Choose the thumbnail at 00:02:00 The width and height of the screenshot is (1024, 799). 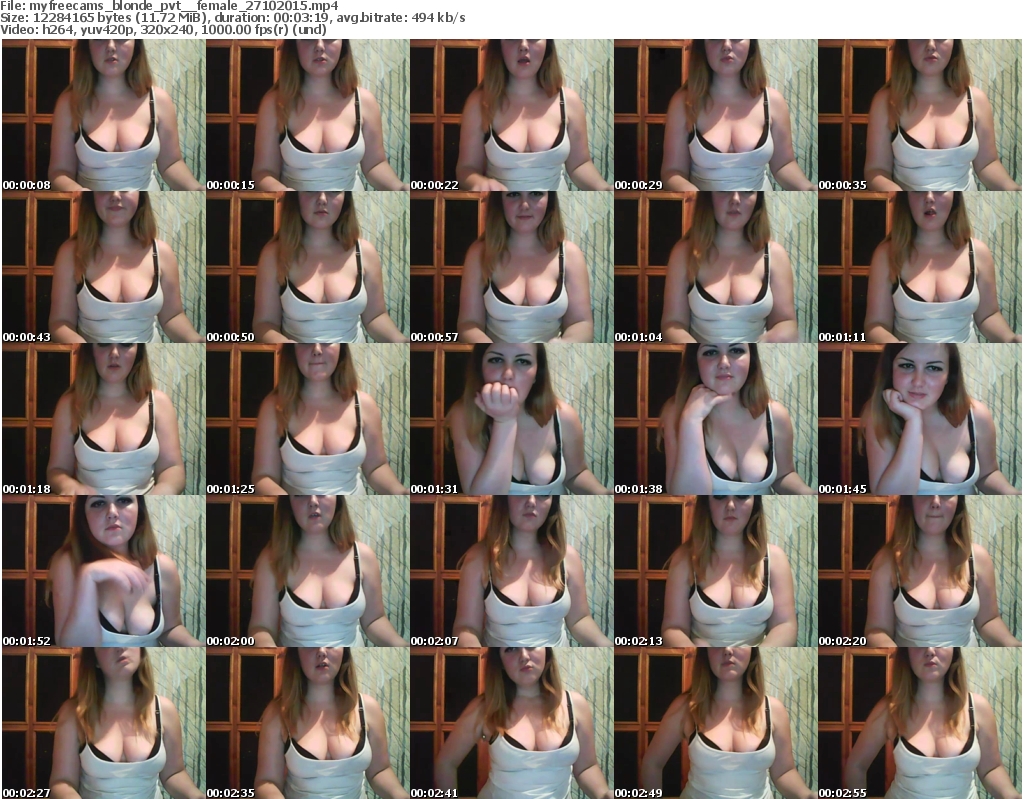click(x=308, y=572)
